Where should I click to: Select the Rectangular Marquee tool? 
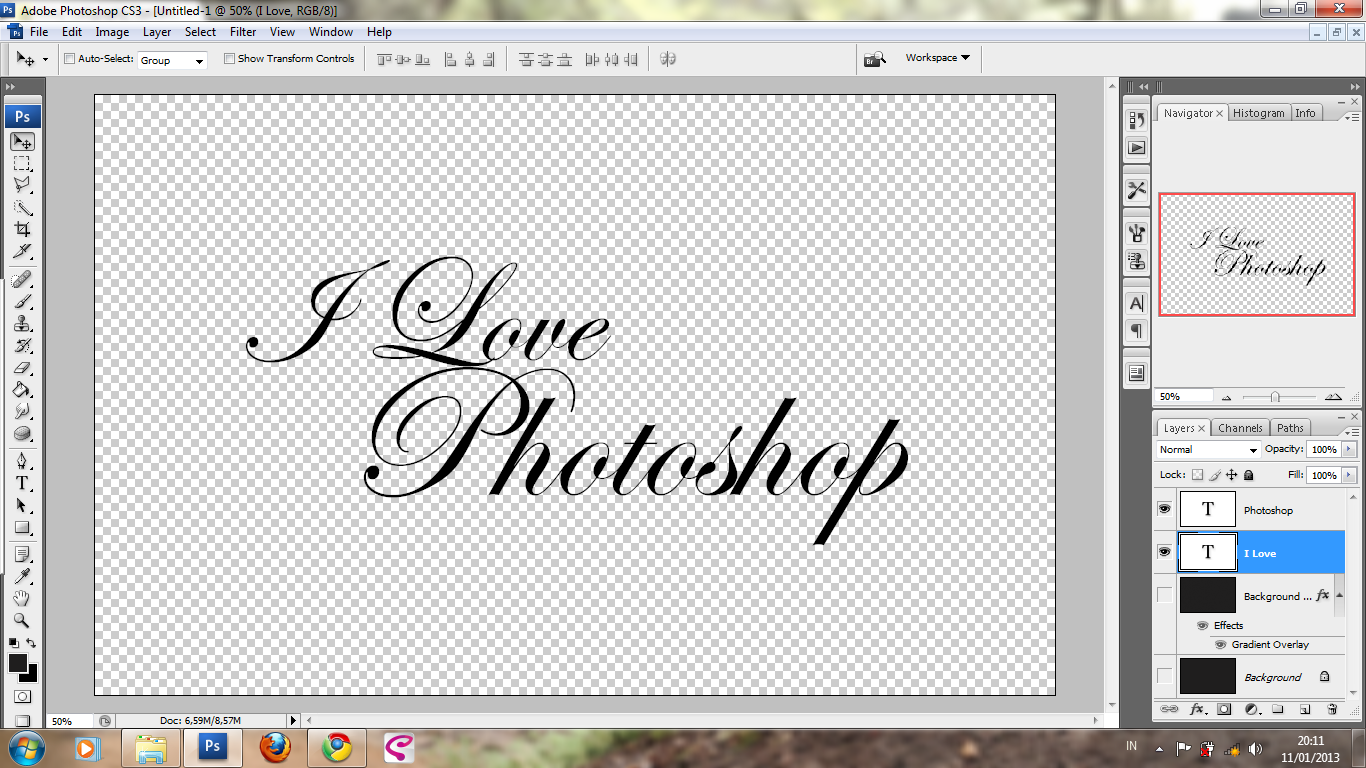pyautogui.click(x=22, y=163)
